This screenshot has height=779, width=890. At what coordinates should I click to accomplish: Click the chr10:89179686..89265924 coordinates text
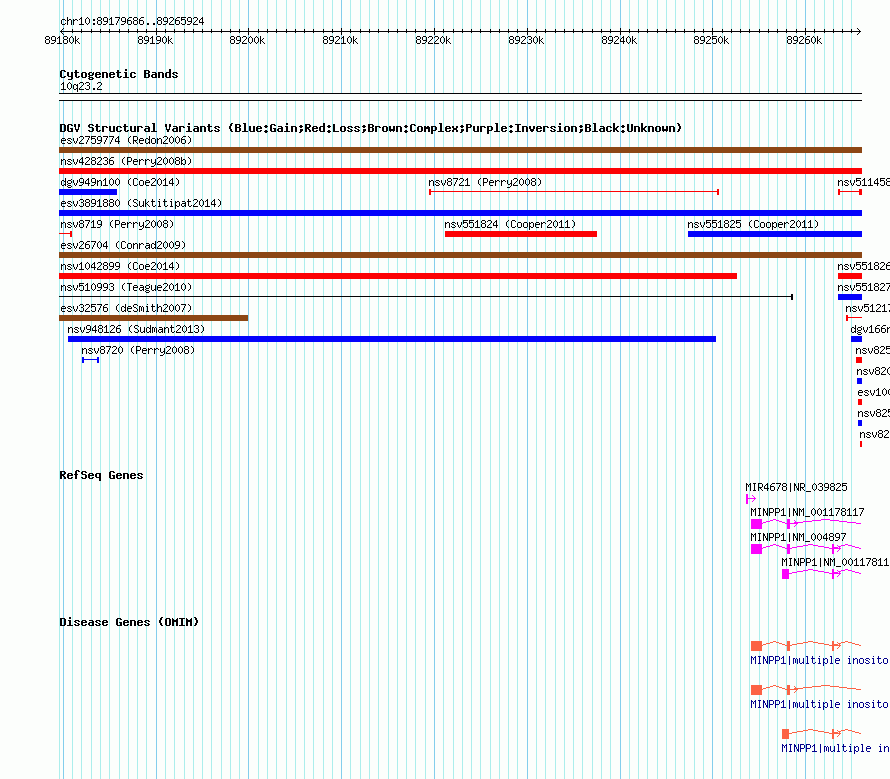(132, 21)
